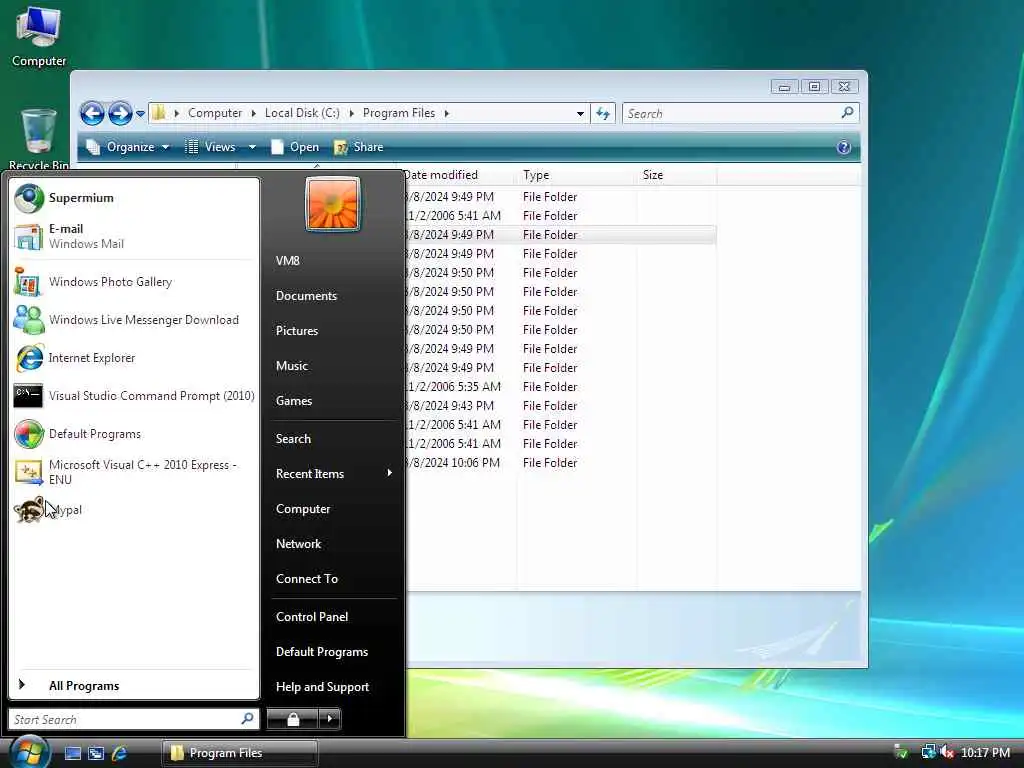Sort by Type column header
The width and height of the screenshot is (1024, 768).
pos(577,175)
